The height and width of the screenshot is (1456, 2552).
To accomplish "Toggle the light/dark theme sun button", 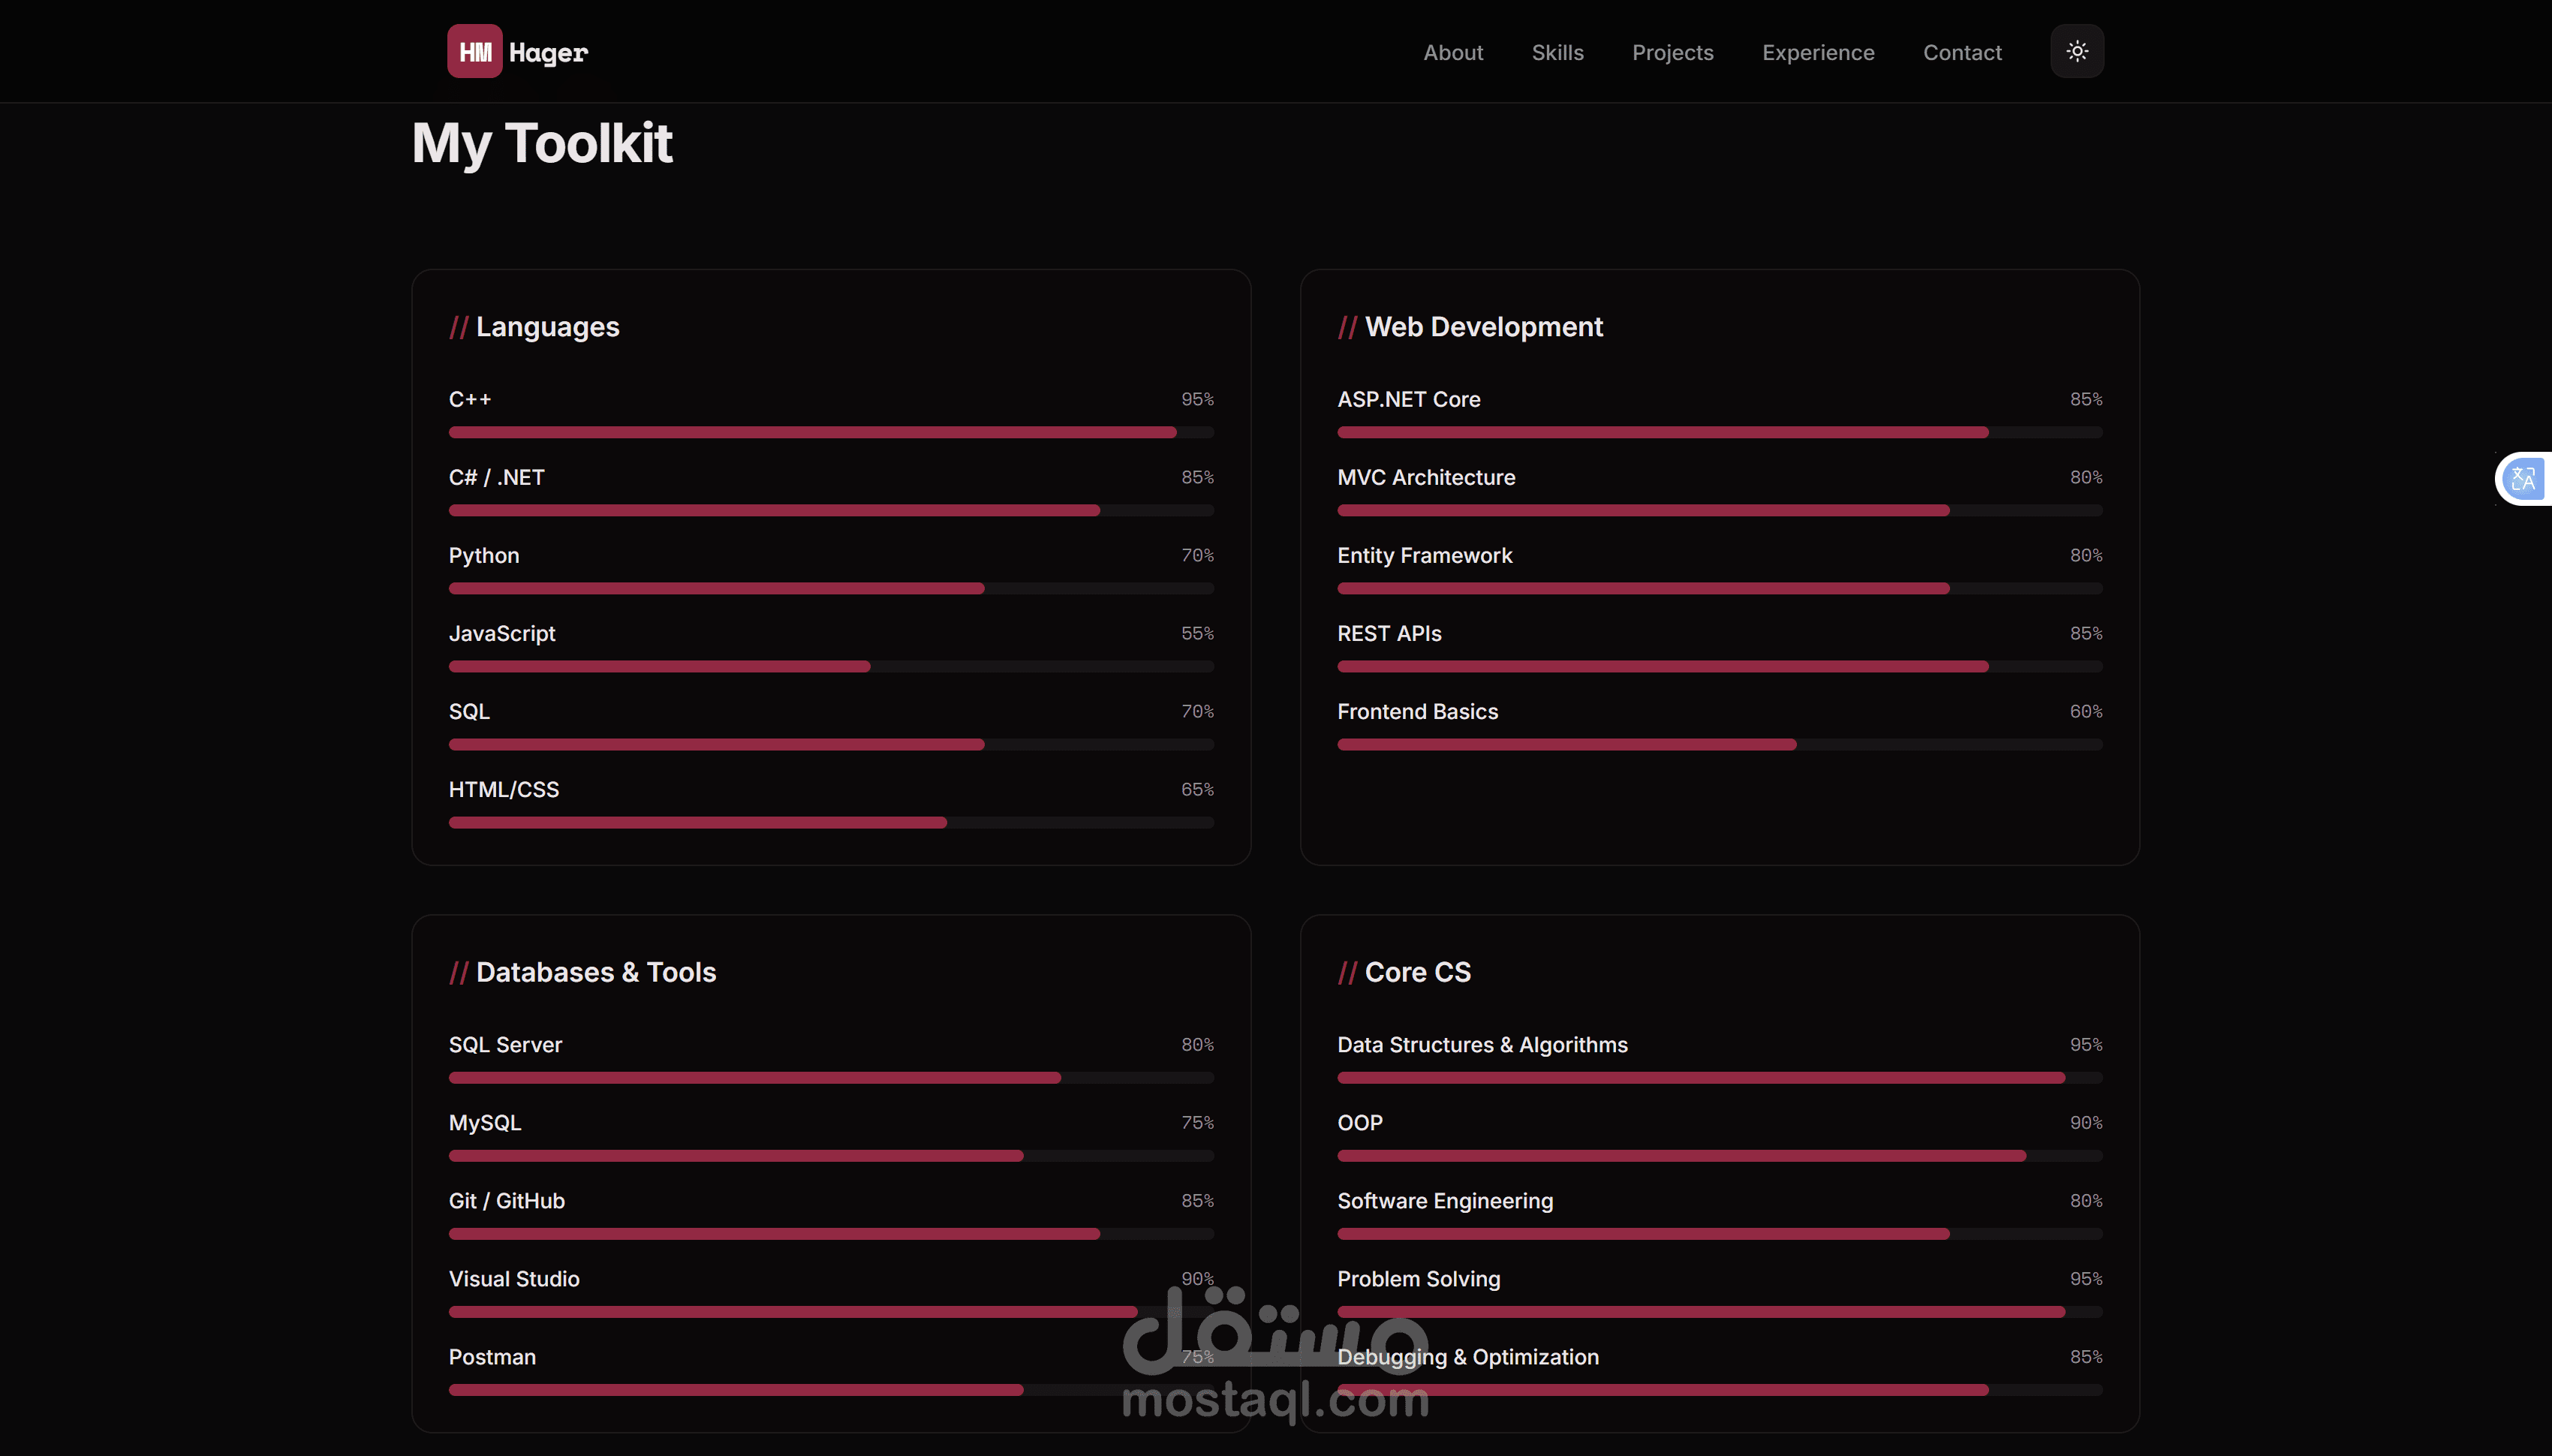I will pos(2077,51).
